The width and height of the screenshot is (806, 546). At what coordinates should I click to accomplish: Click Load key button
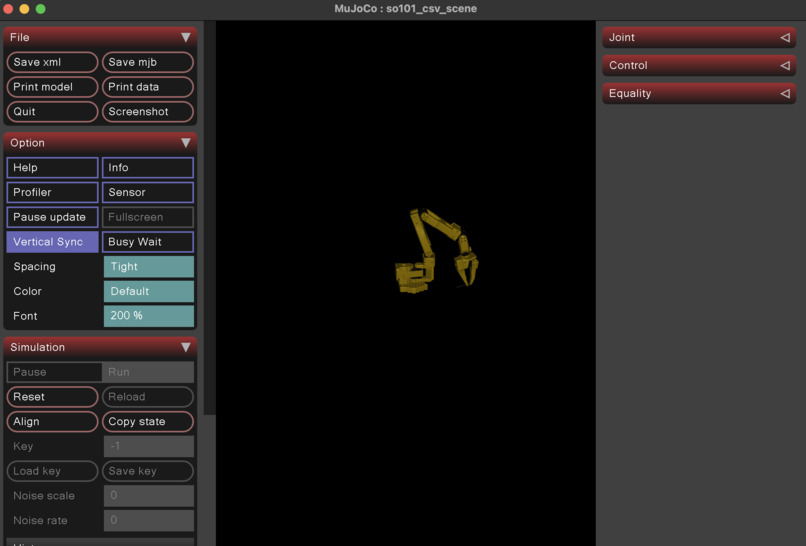click(x=52, y=471)
